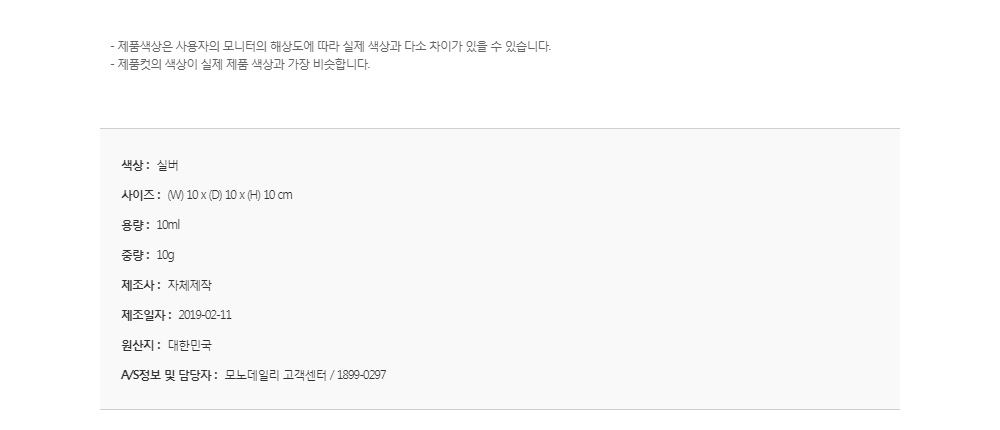Select the 자체제작 manufacturer value

[189, 285]
